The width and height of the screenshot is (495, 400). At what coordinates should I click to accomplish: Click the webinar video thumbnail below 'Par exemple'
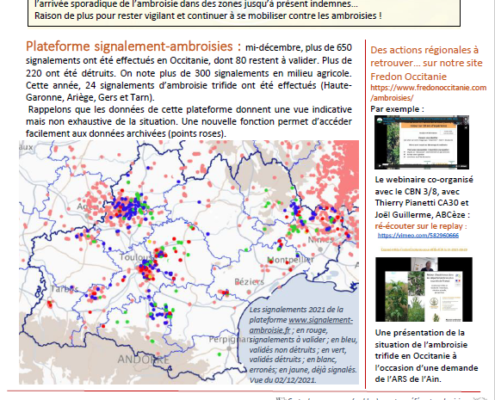pos(421,142)
